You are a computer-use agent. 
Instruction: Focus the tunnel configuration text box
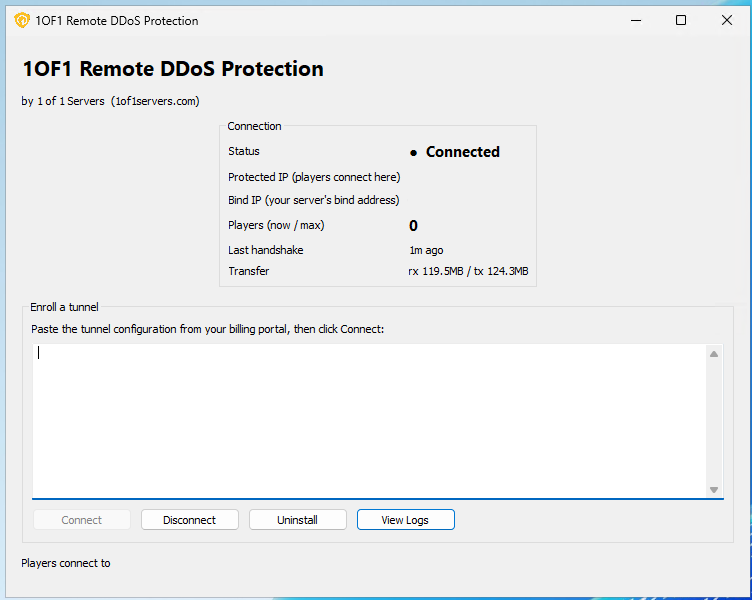369,421
